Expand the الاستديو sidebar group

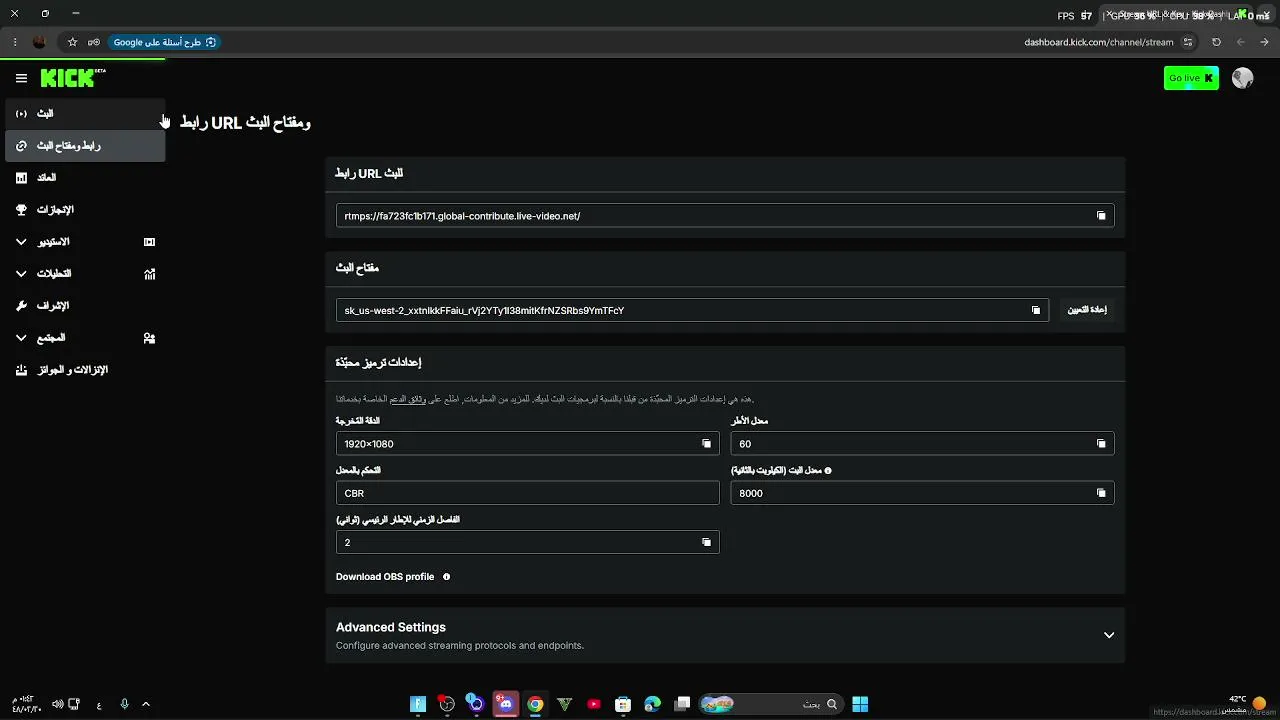click(21, 242)
